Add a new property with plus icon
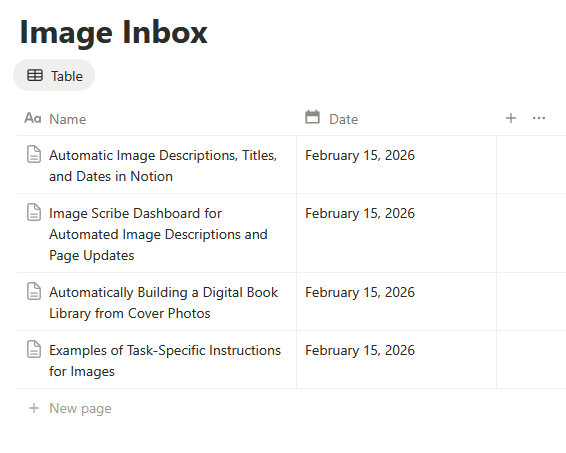The image size is (566, 453). (511, 118)
